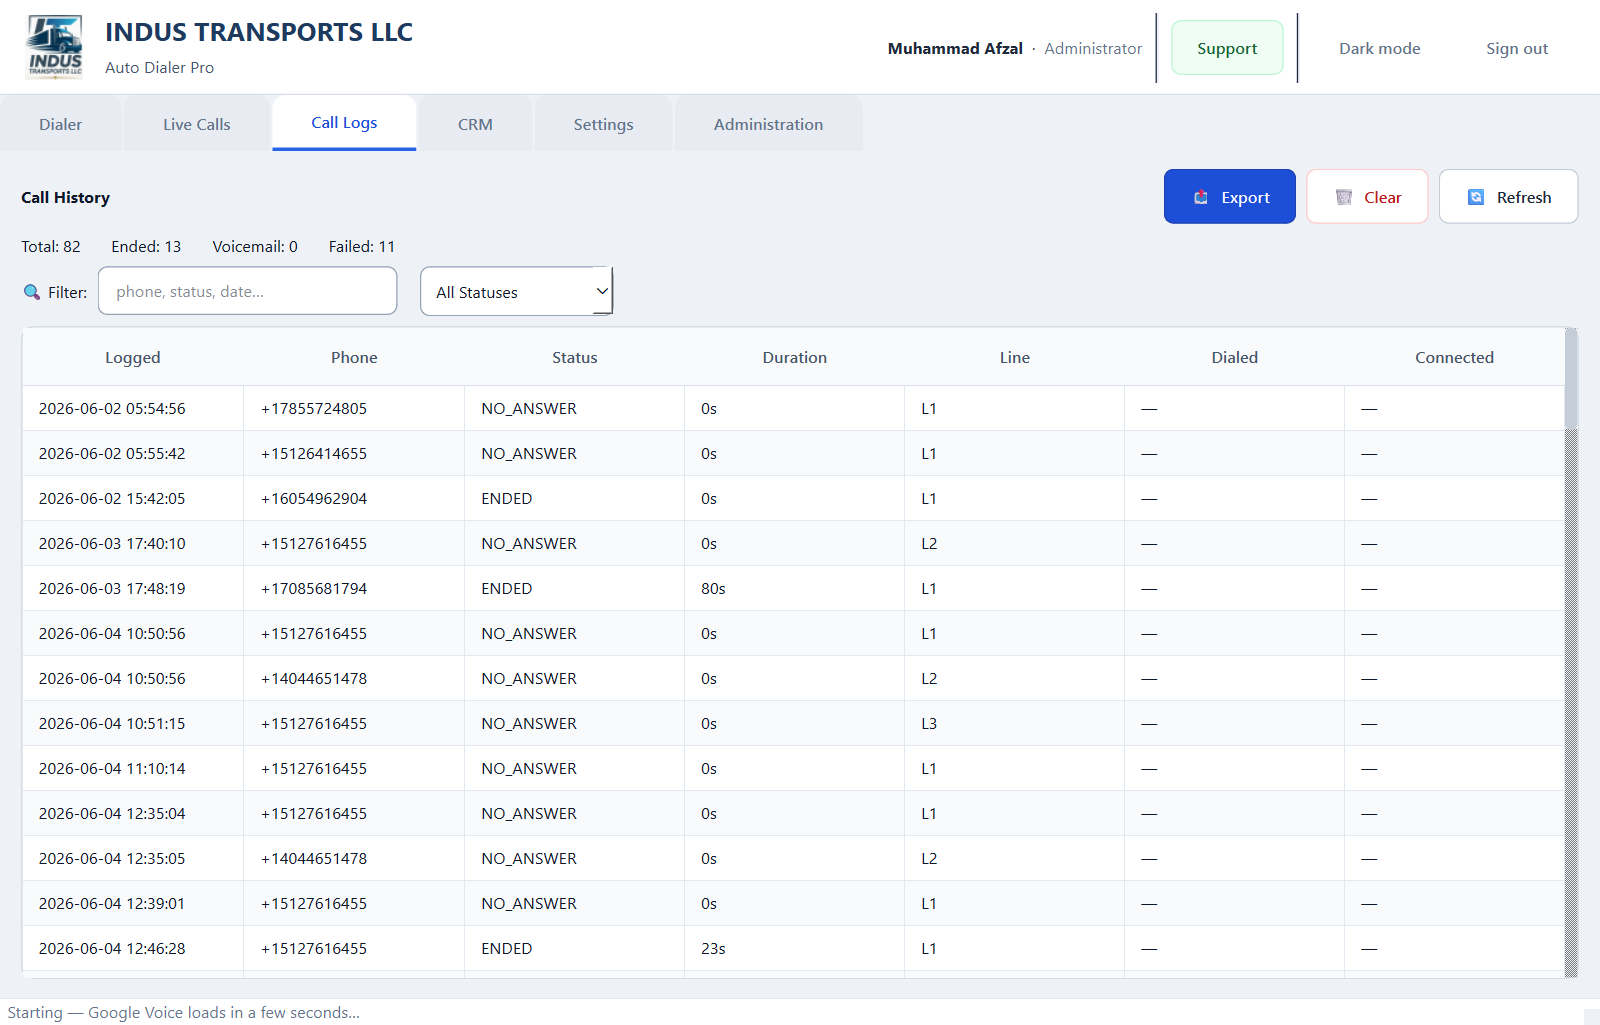Click the call table vertical scrollbar
Screen dimensions: 1600x1025
coord(1571,652)
